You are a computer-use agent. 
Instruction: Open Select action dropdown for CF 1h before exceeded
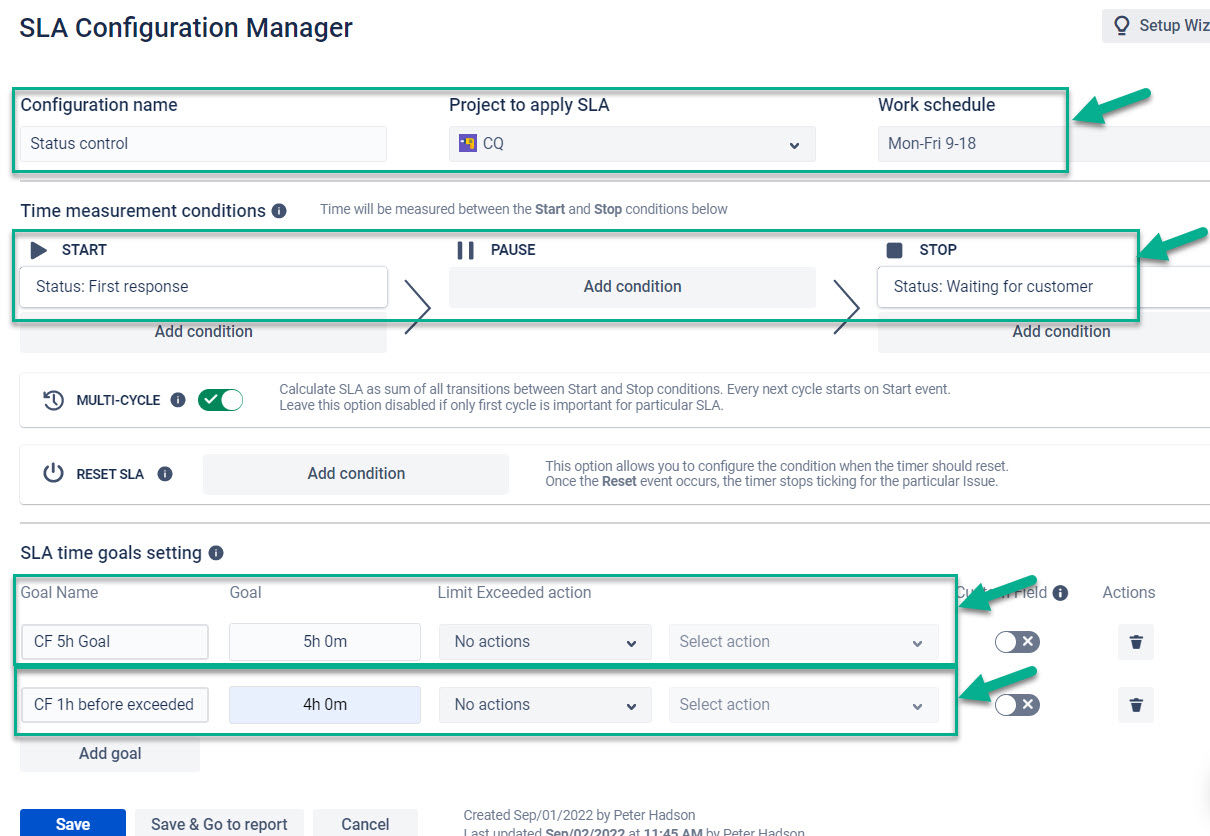point(803,705)
